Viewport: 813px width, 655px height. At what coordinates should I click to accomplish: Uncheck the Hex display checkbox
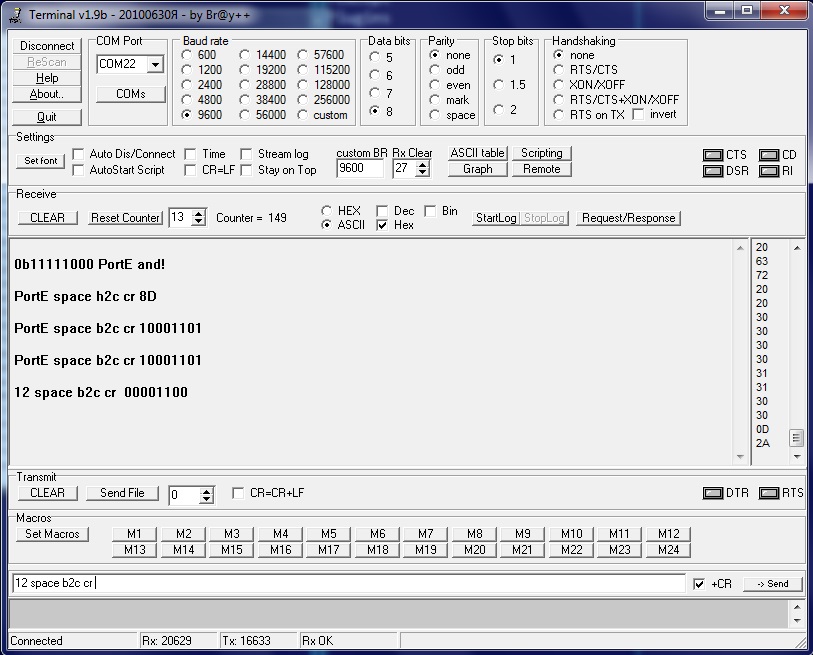(x=382, y=225)
